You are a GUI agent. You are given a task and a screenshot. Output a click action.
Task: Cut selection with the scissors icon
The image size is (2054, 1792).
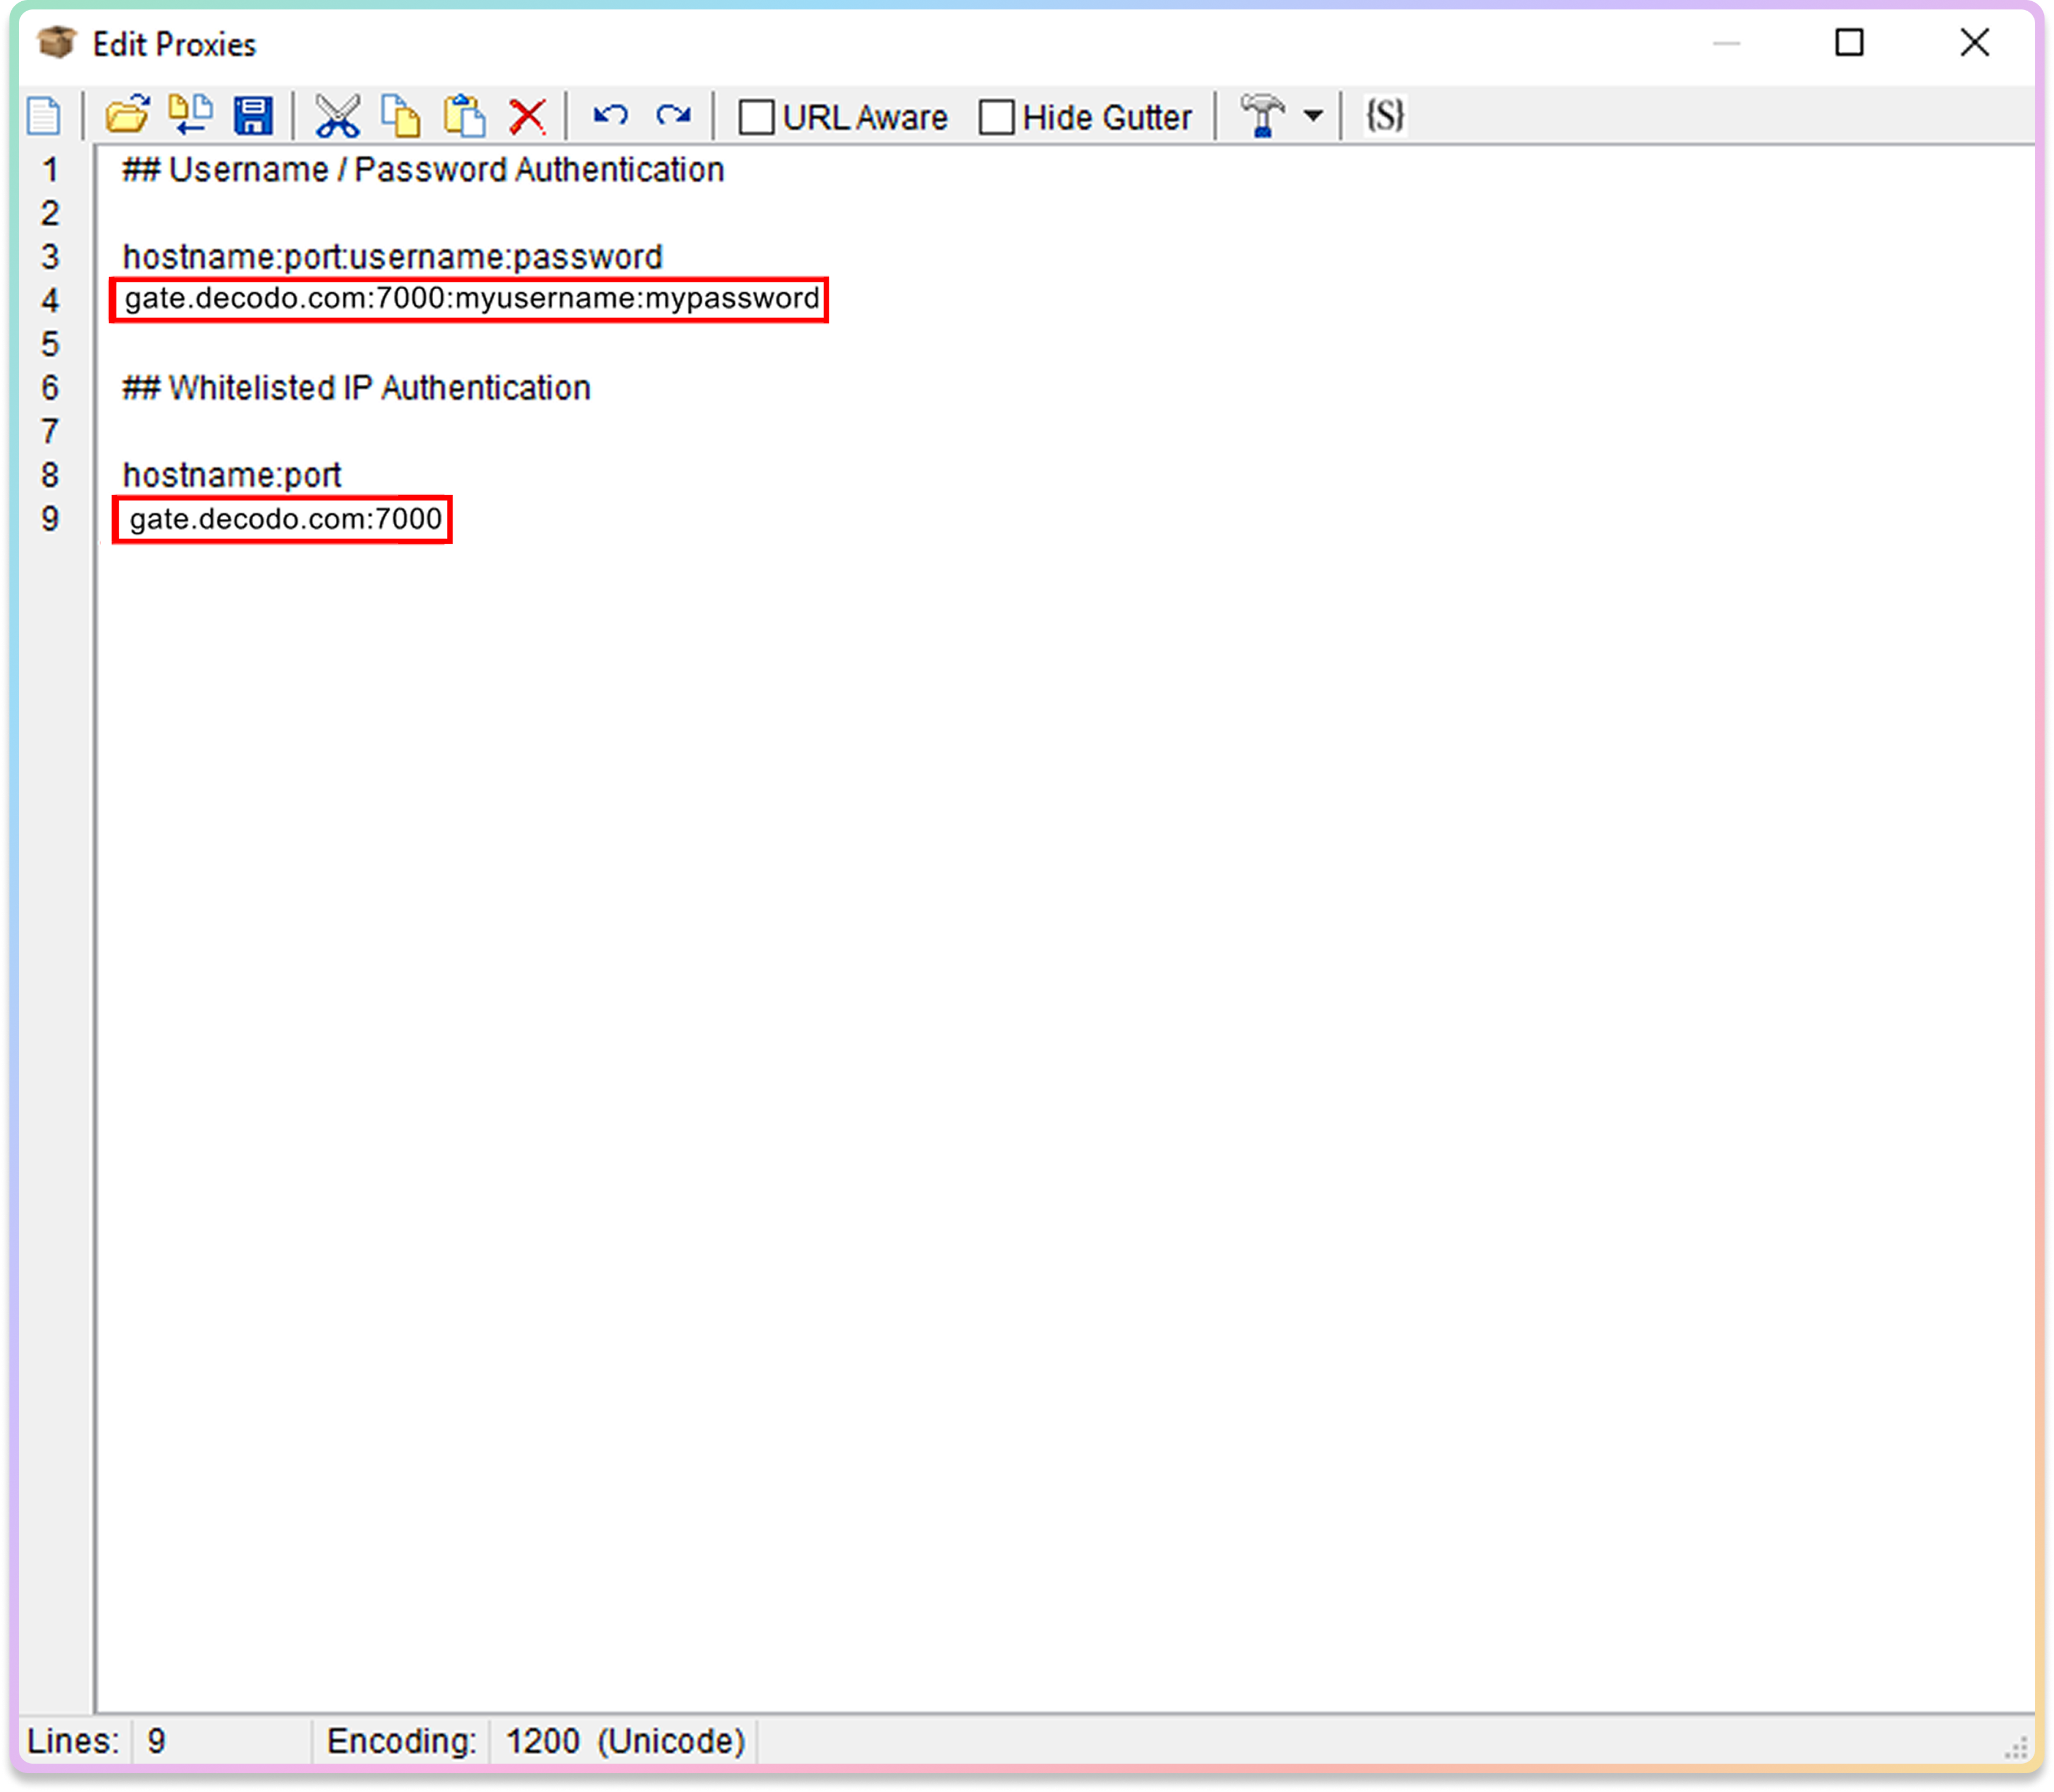click(x=337, y=116)
